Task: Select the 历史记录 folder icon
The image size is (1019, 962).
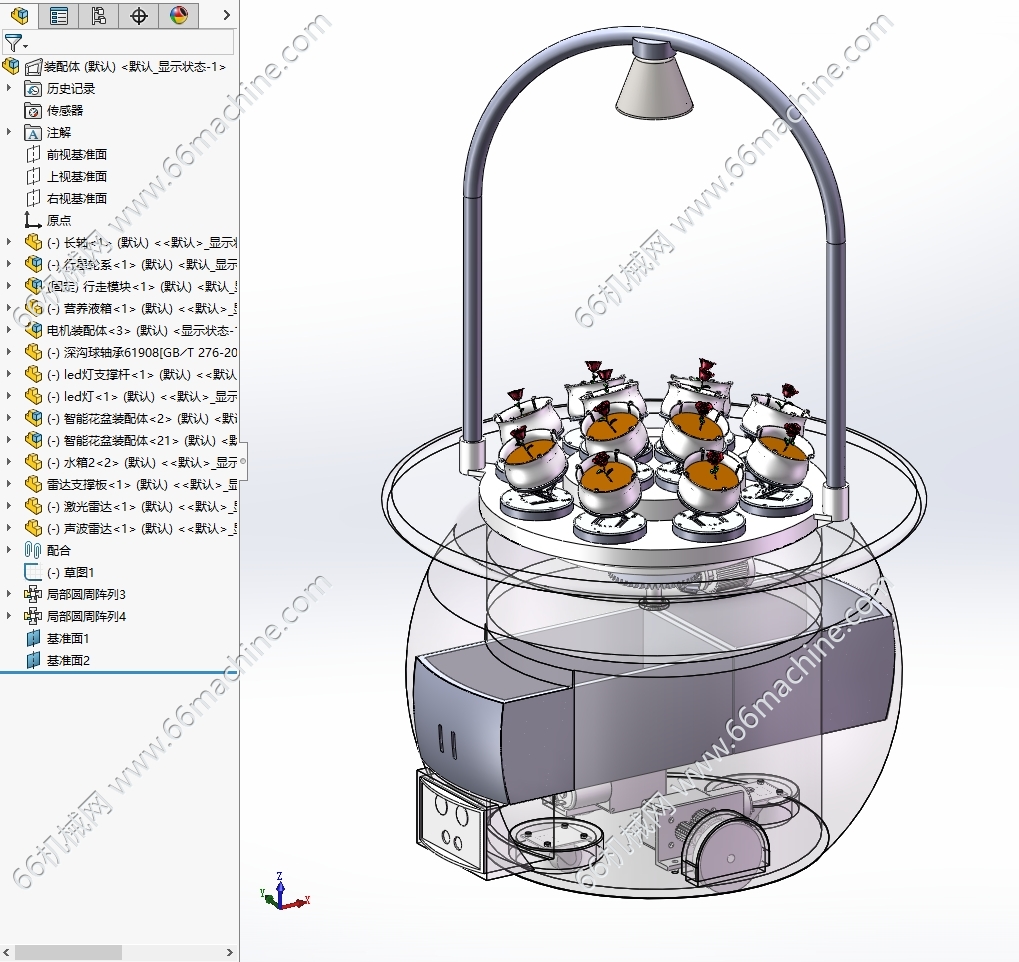Action: 33,88
